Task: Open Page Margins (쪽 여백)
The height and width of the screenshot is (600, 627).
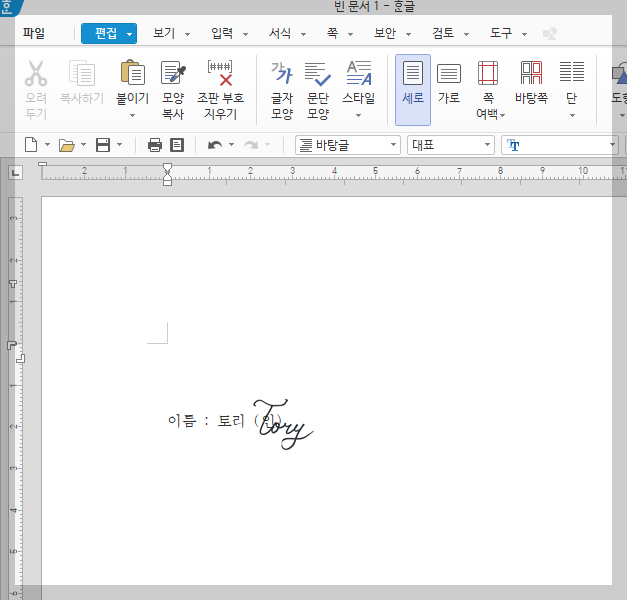Action: coord(488,73)
